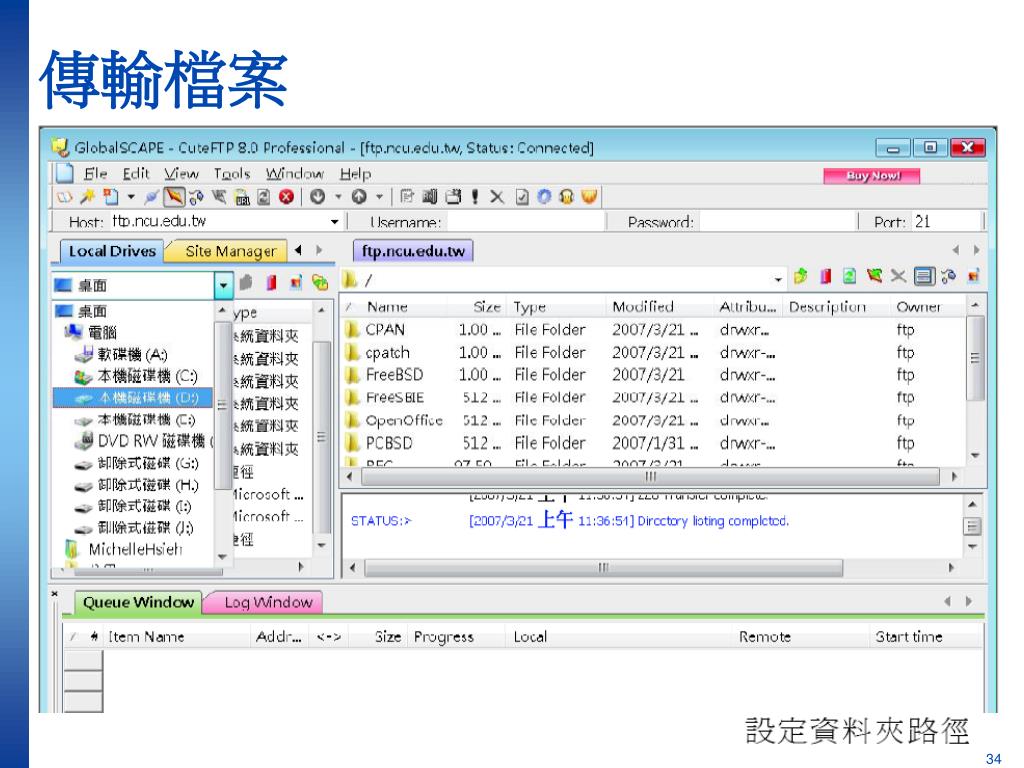1024x768 pixels.
Task: Open the Window menu
Action: pos(295,174)
